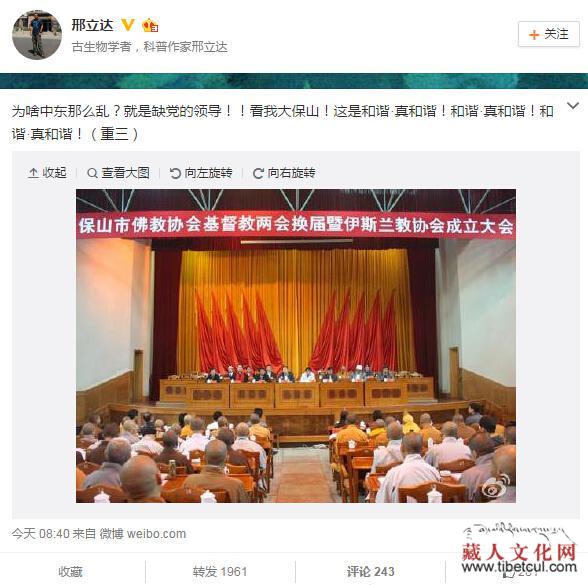This screenshot has width=588, height=585.
Task: Rotate image right with 向右旋转
Action: click(x=284, y=173)
